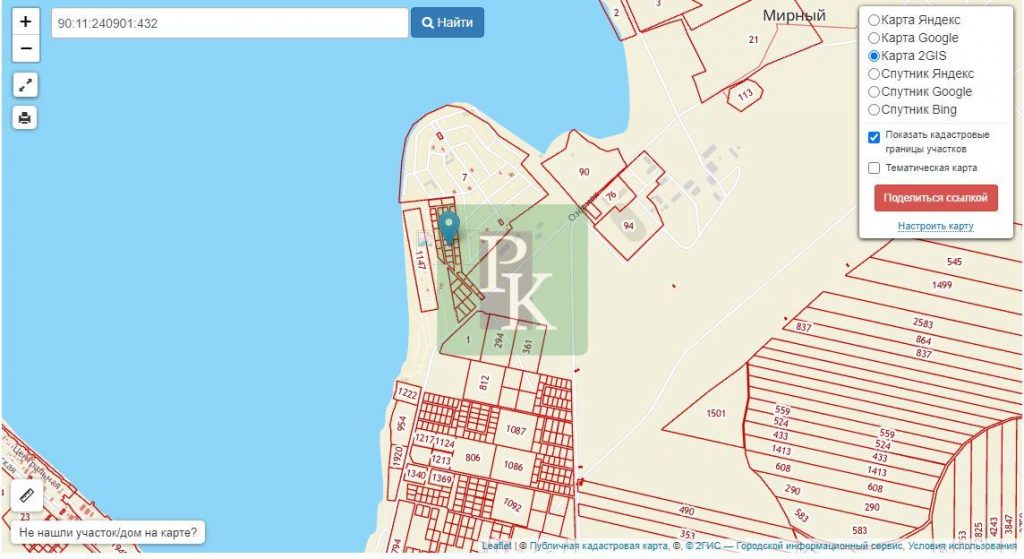The width and height of the screenshot is (1024, 559).
Task: Switch to Спутник Яндекс layer
Action: click(x=874, y=74)
